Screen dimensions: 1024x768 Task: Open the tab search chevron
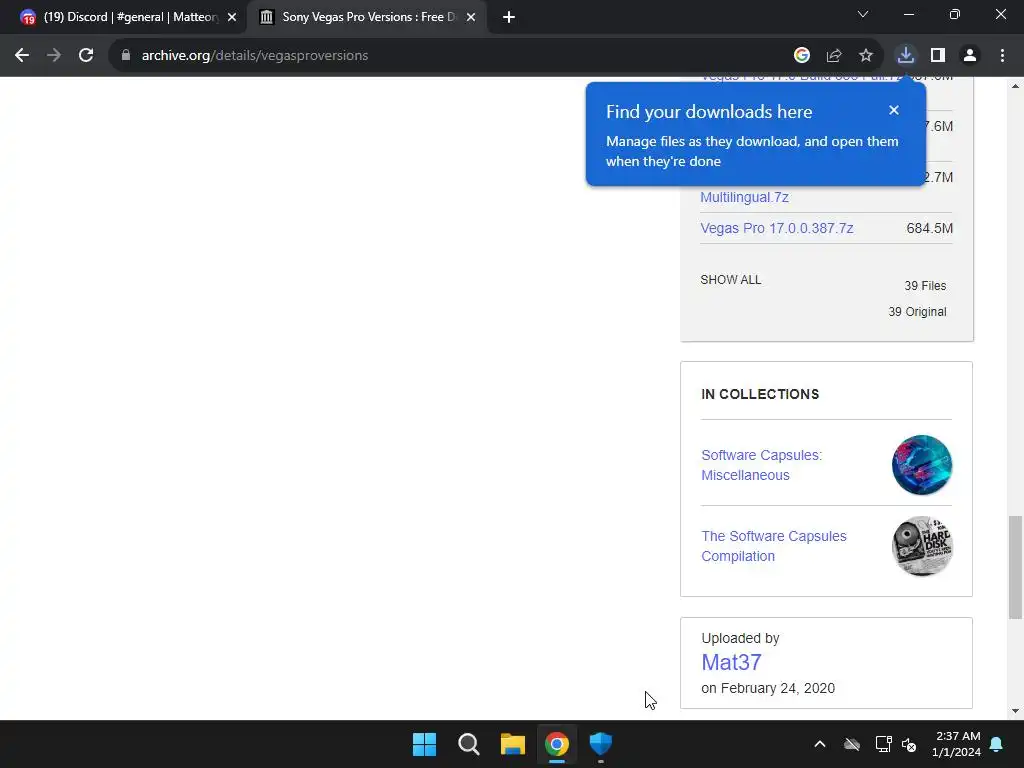coord(863,14)
